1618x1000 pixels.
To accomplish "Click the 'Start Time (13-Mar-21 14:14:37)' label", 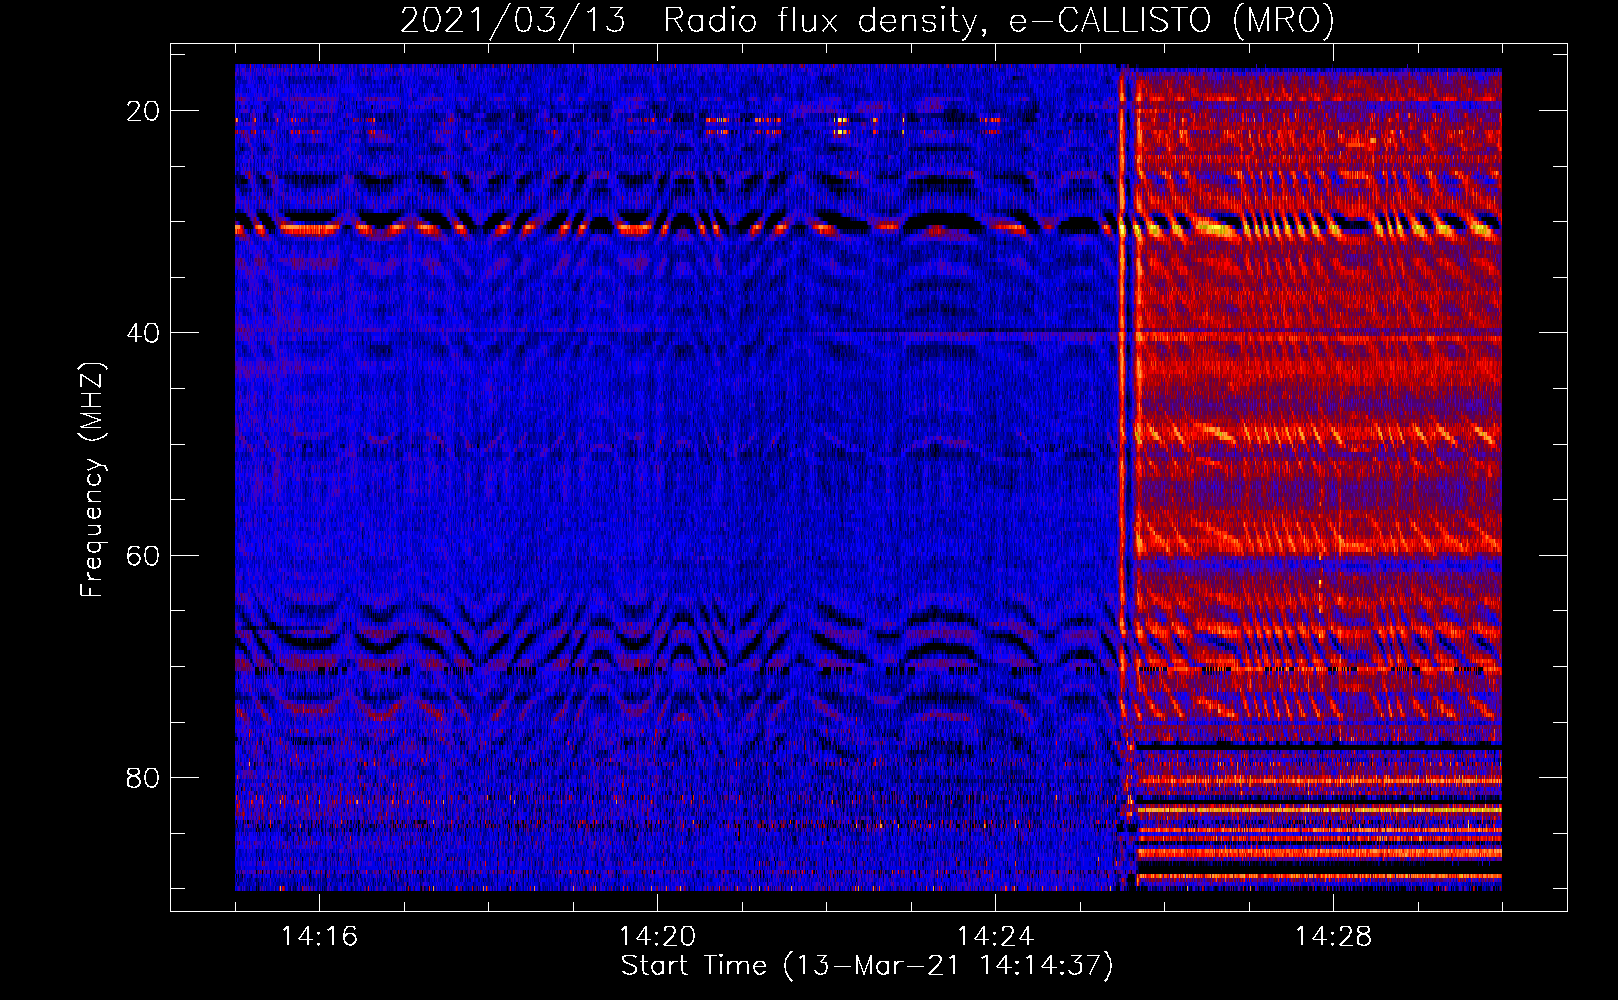I will (x=867, y=966).
